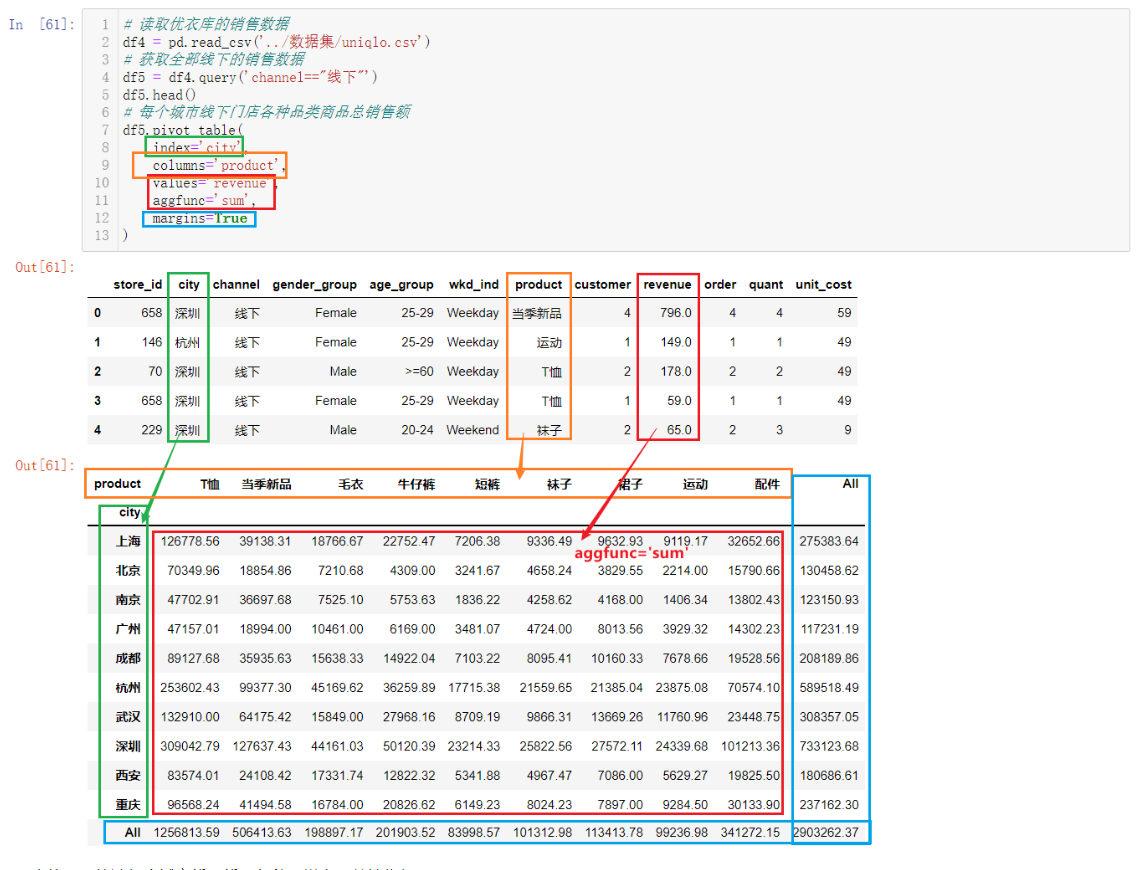Viewport: 1142px width, 870px height.
Task: Click the df4.query channel code line
Action: pos(250,76)
